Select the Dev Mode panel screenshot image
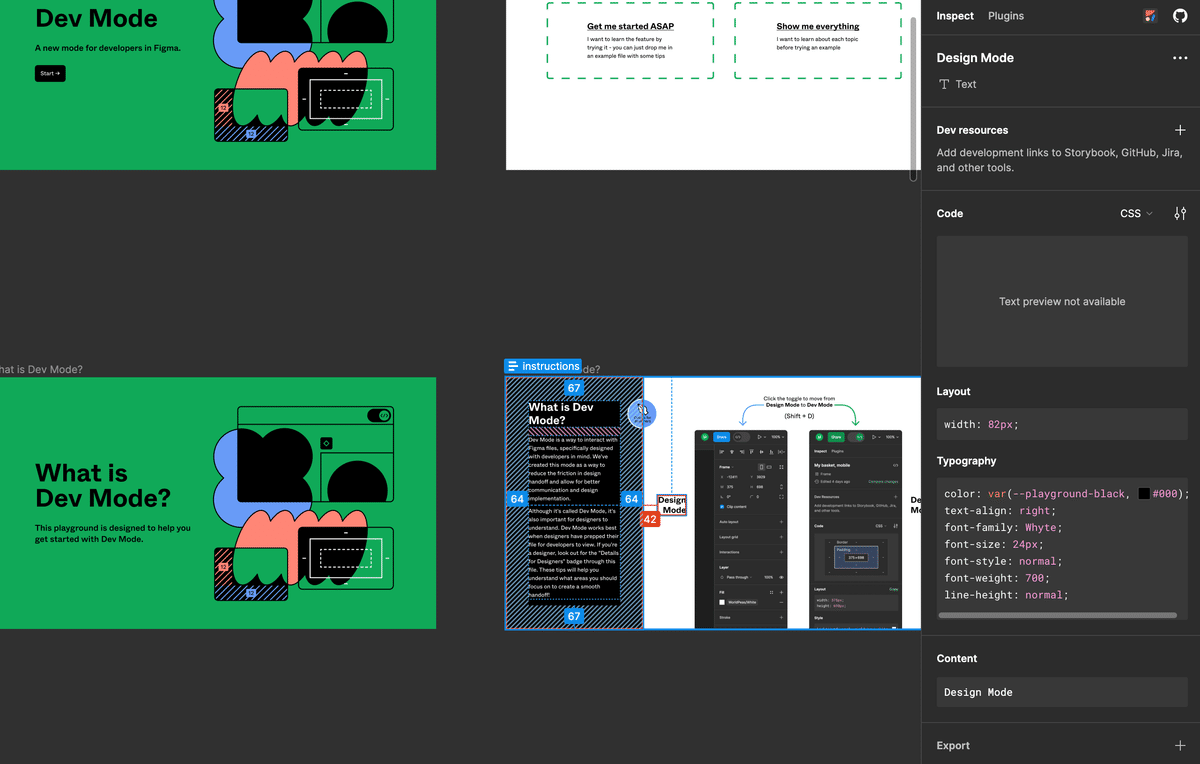This screenshot has height=764, width=1200. tap(855, 530)
